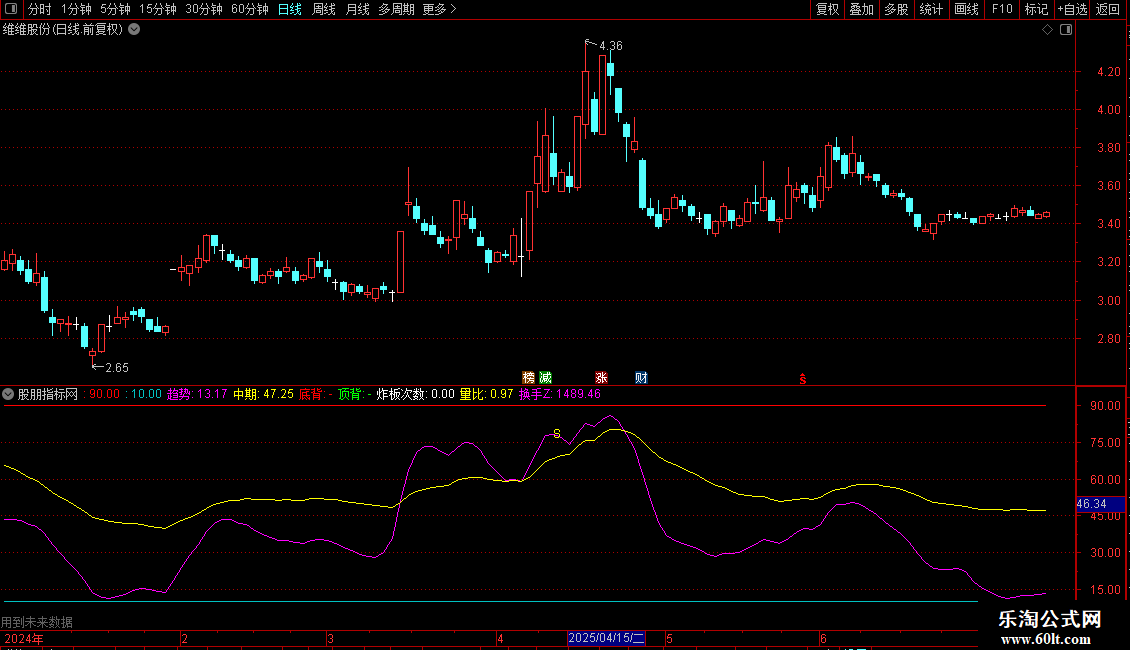Add stock via +自选 button
This screenshot has width=1130, height=650.
pos(1072,9)
